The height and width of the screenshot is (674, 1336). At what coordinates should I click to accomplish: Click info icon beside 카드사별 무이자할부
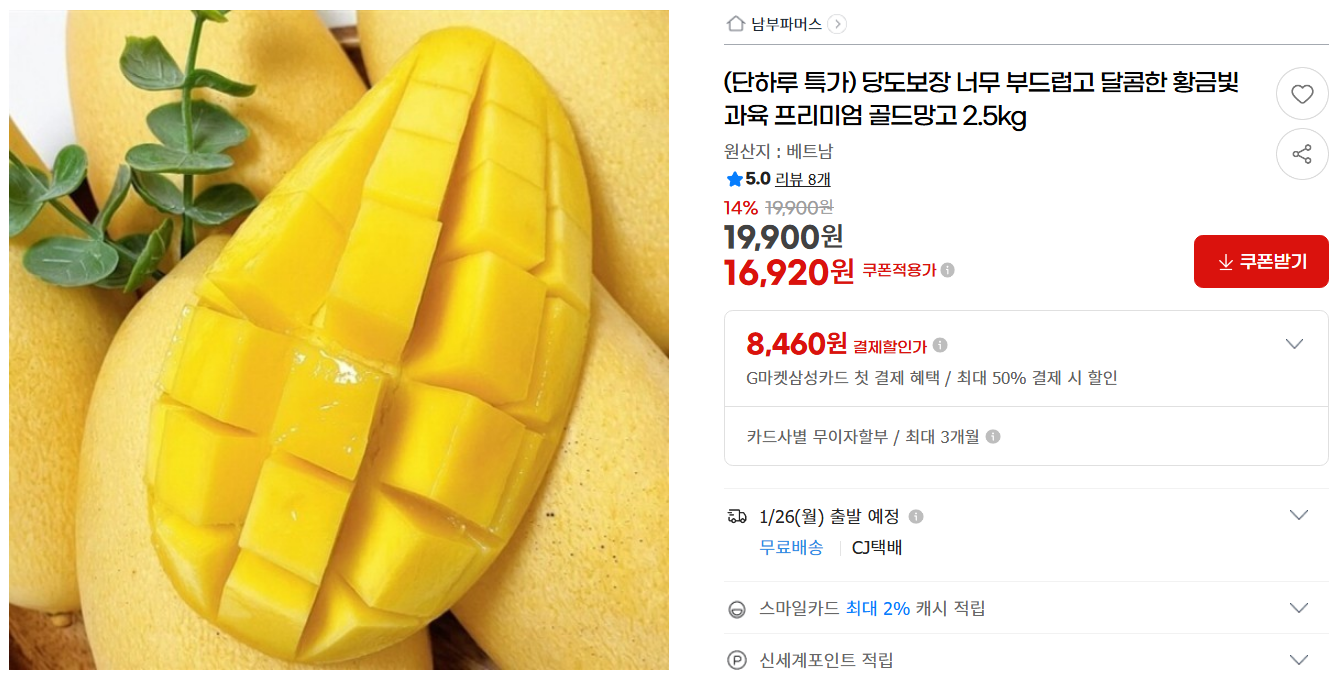point(993,437)
